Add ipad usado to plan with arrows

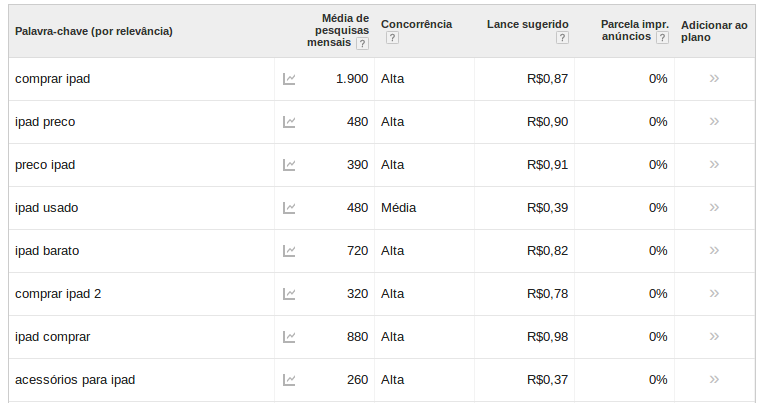tap(714, 207)
